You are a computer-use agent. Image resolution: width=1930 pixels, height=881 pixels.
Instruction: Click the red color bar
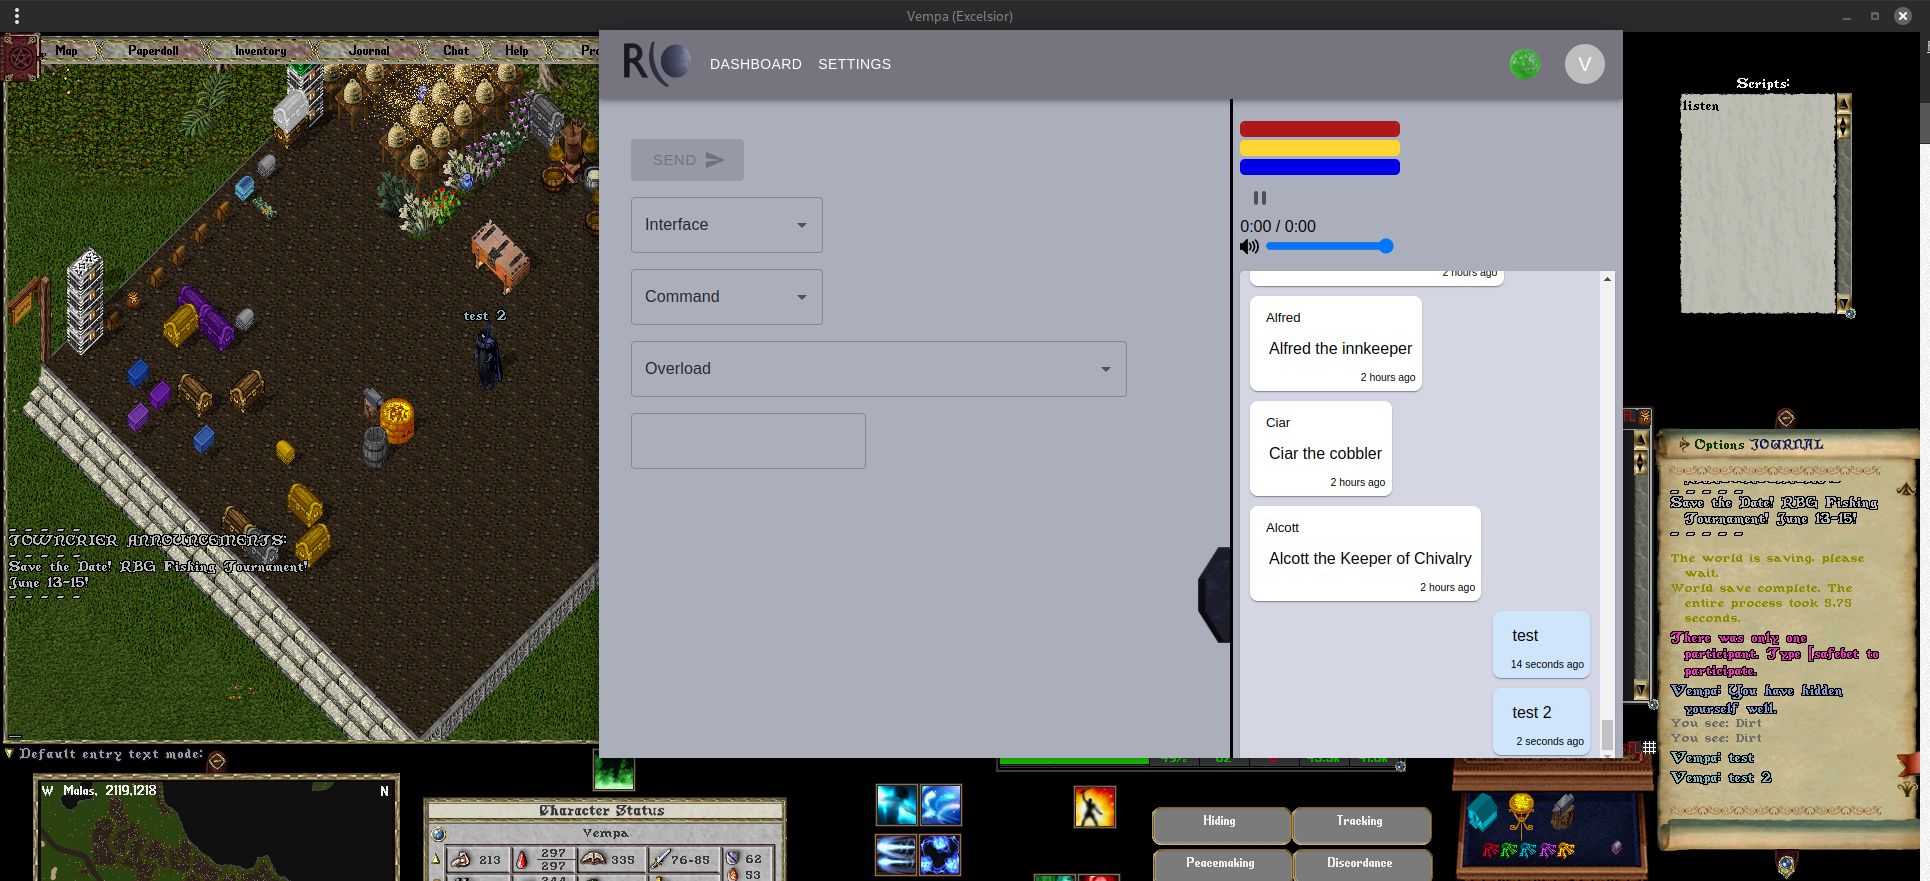[1320, 129]
